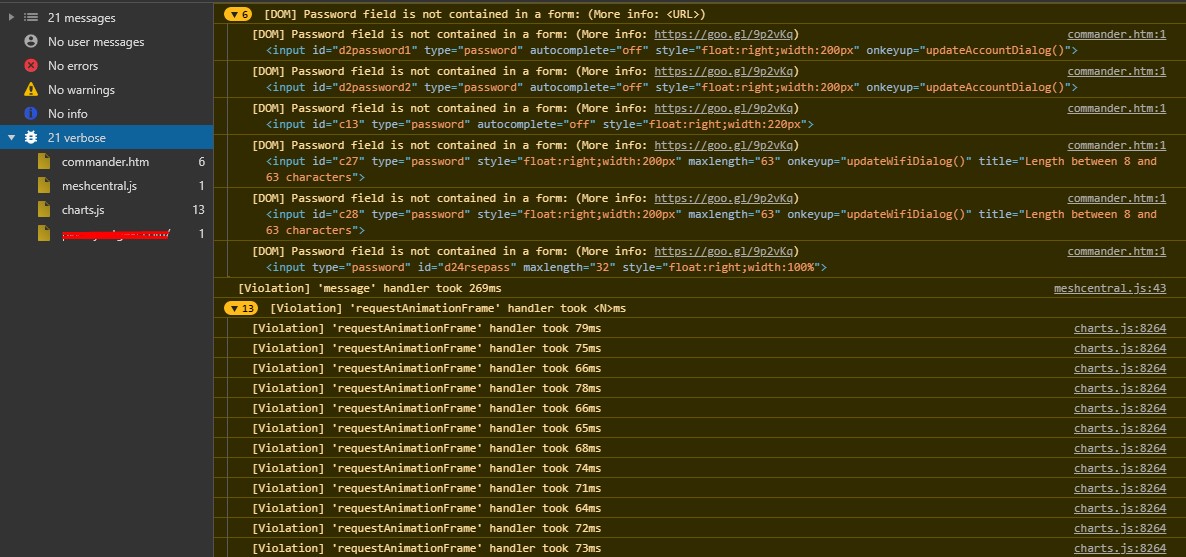Screen dimensions: 1186x557
Task: Select the requestAnimationFrame handler took 74ms text
Action: coord(427,468)
